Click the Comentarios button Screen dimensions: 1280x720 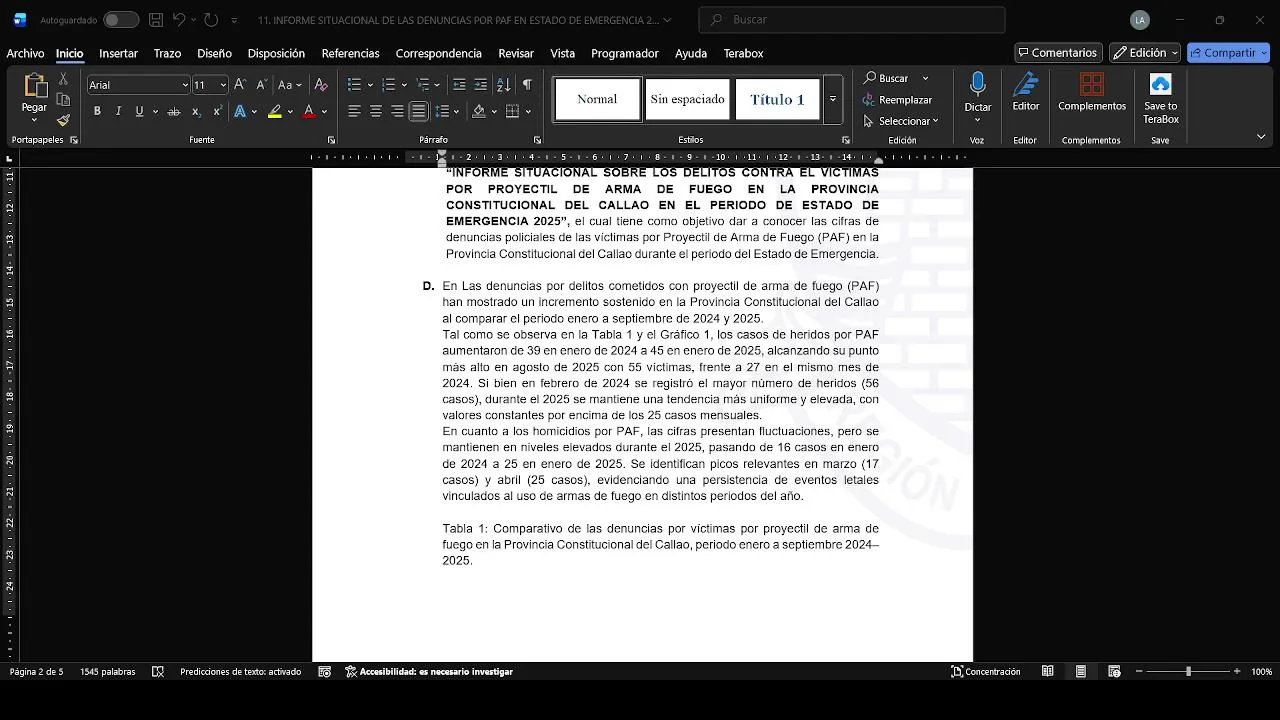click(x=1058, y=53)
